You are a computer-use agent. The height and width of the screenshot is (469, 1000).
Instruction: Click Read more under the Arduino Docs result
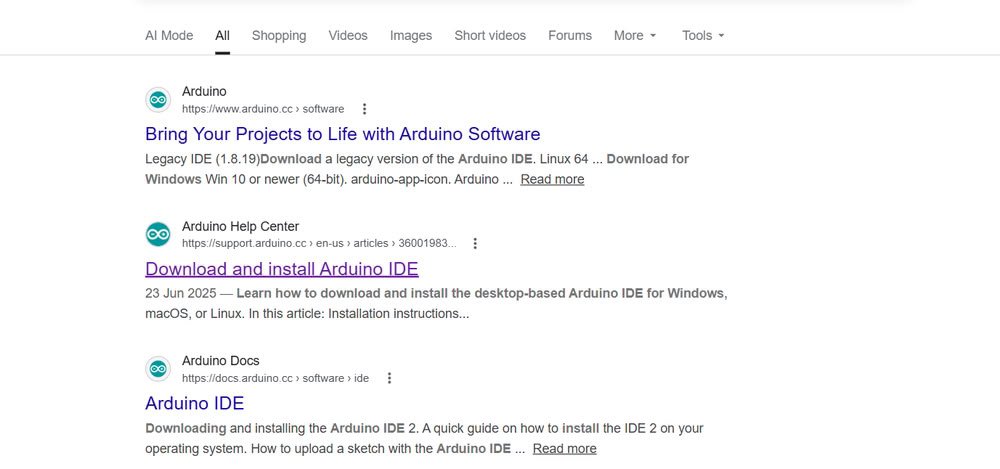564,449
